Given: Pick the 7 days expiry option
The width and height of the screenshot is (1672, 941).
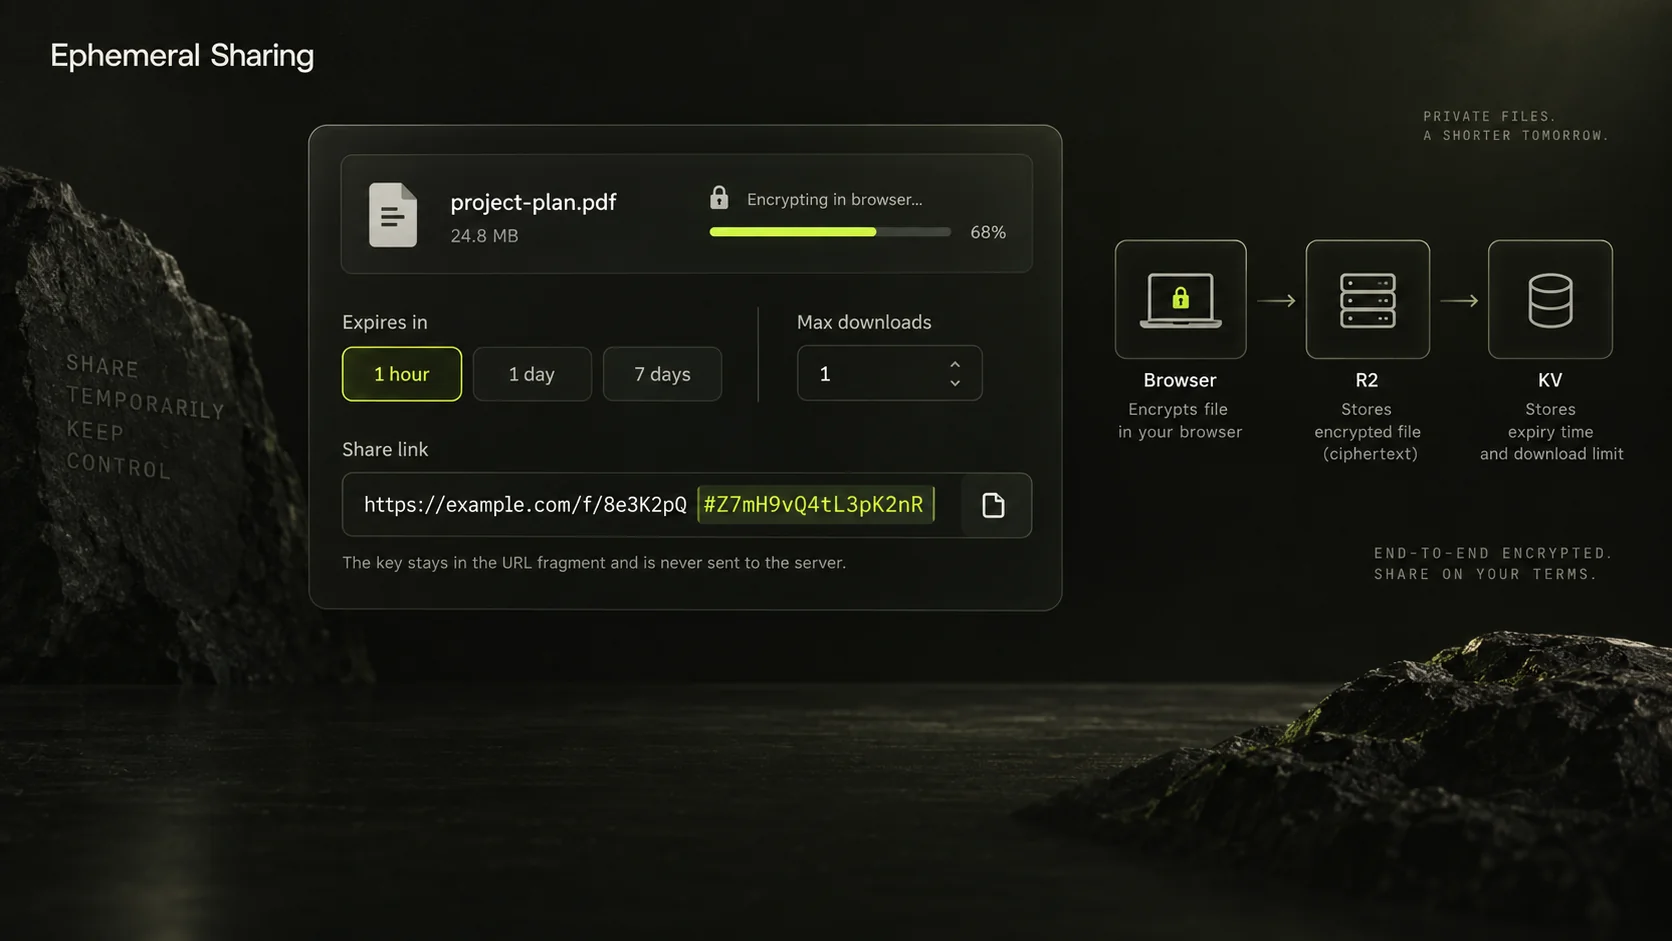Looking at the screenshot, I should pos(662,374).
